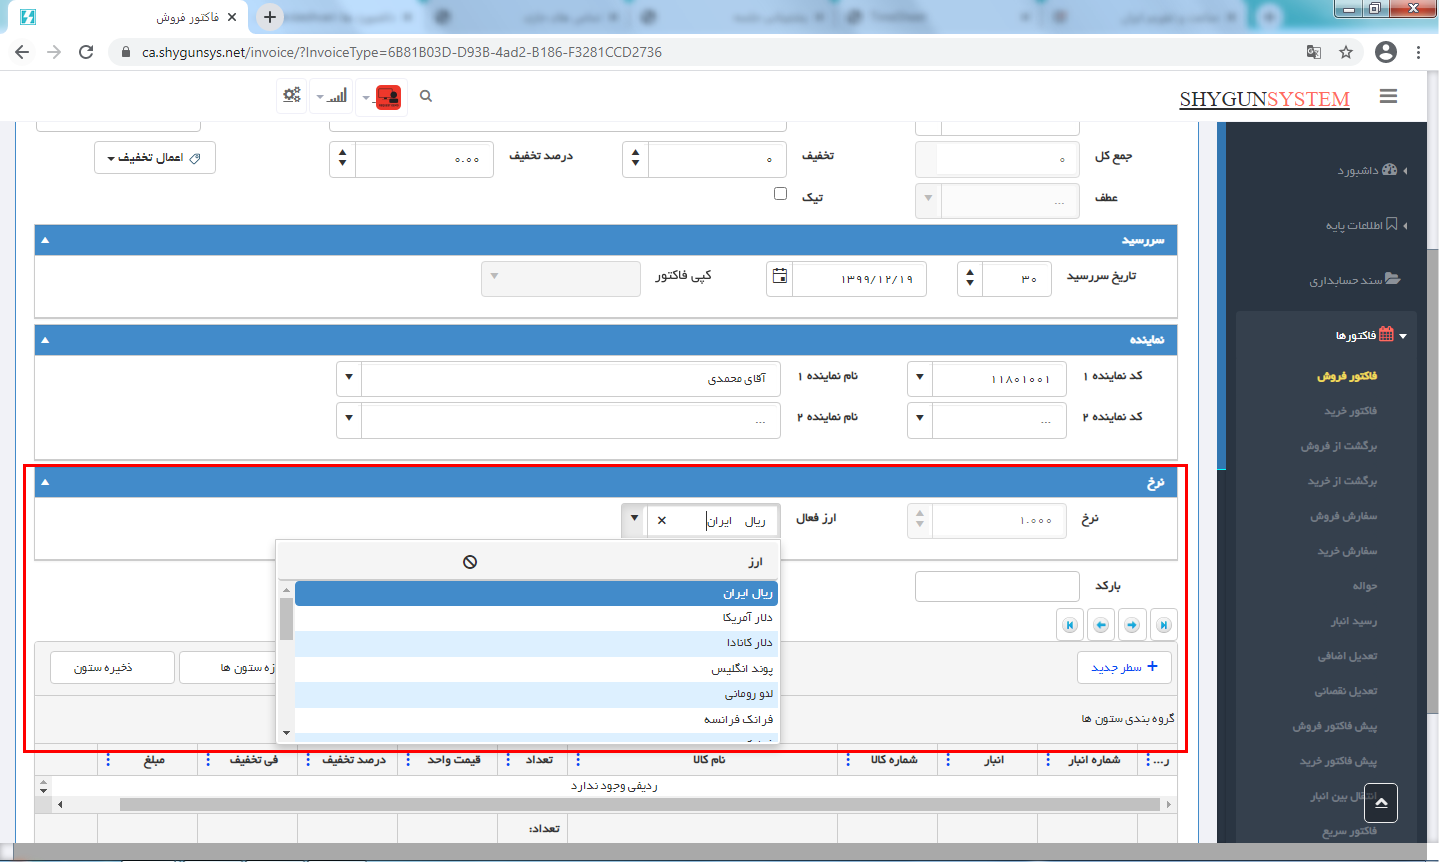This screenshot has height=862, width=1439.
Task: Open the hamburger menu beside SHYGUNSYSTEM
Action: [x=1387, y=96]
